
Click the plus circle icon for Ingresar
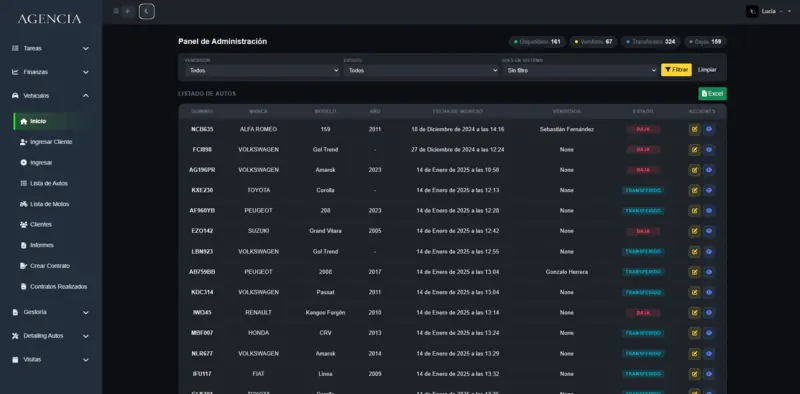(23, 163)
